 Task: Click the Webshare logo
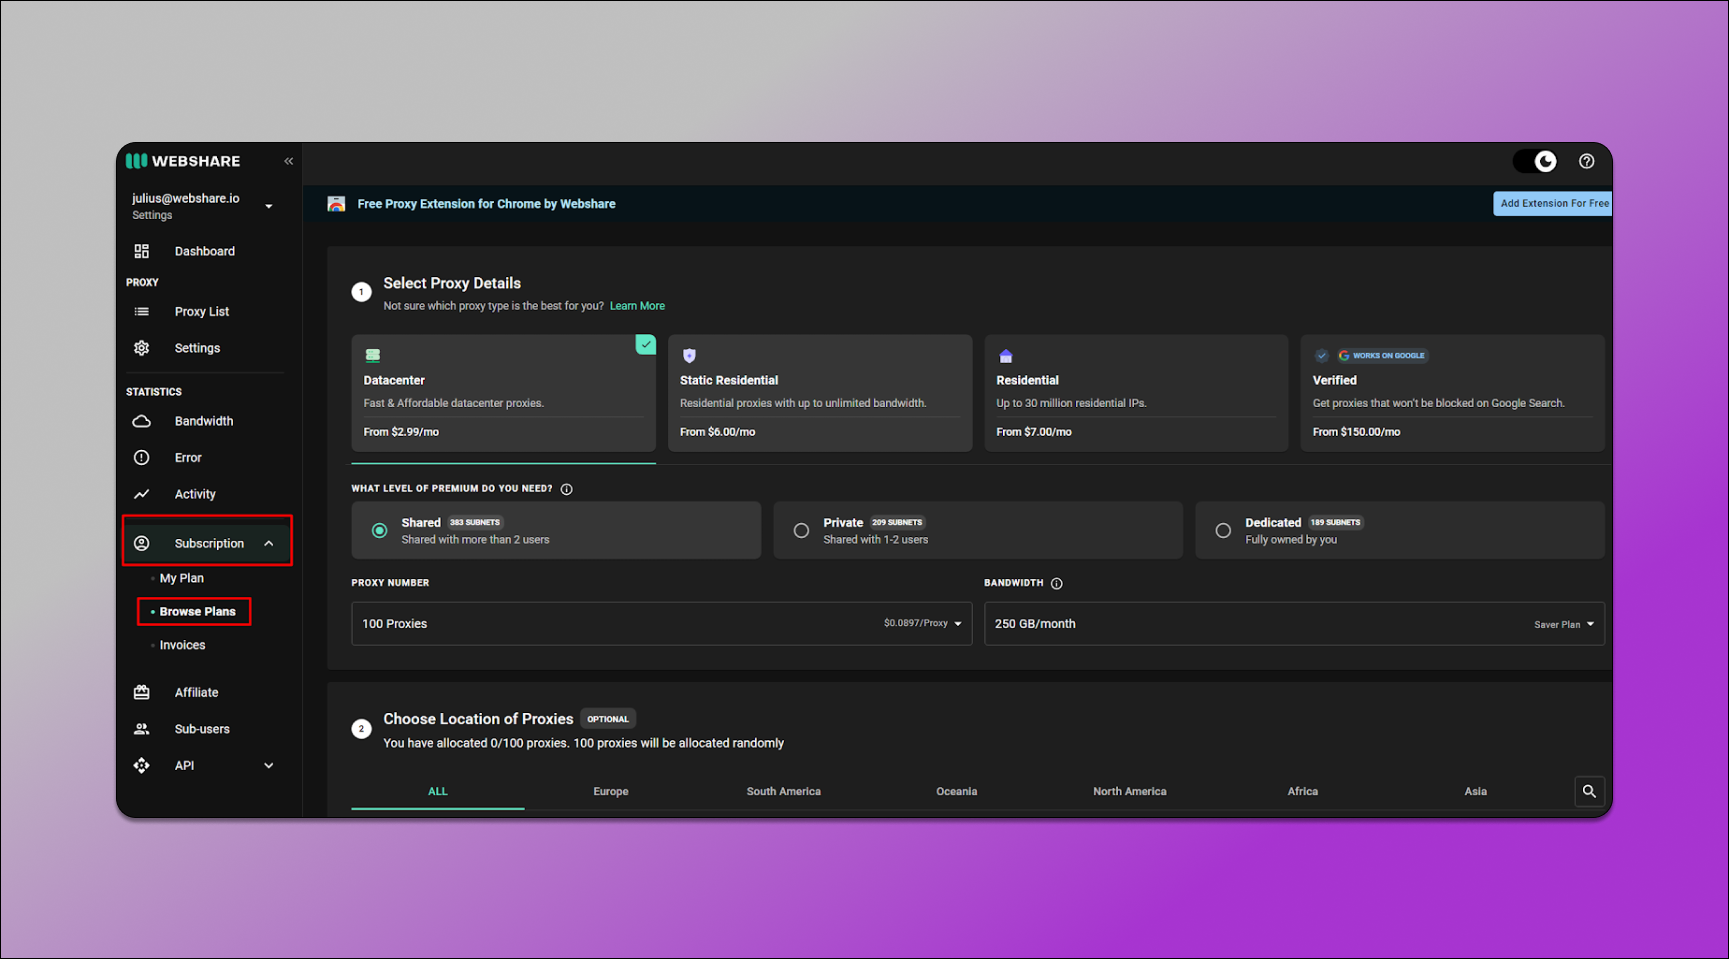183,161
